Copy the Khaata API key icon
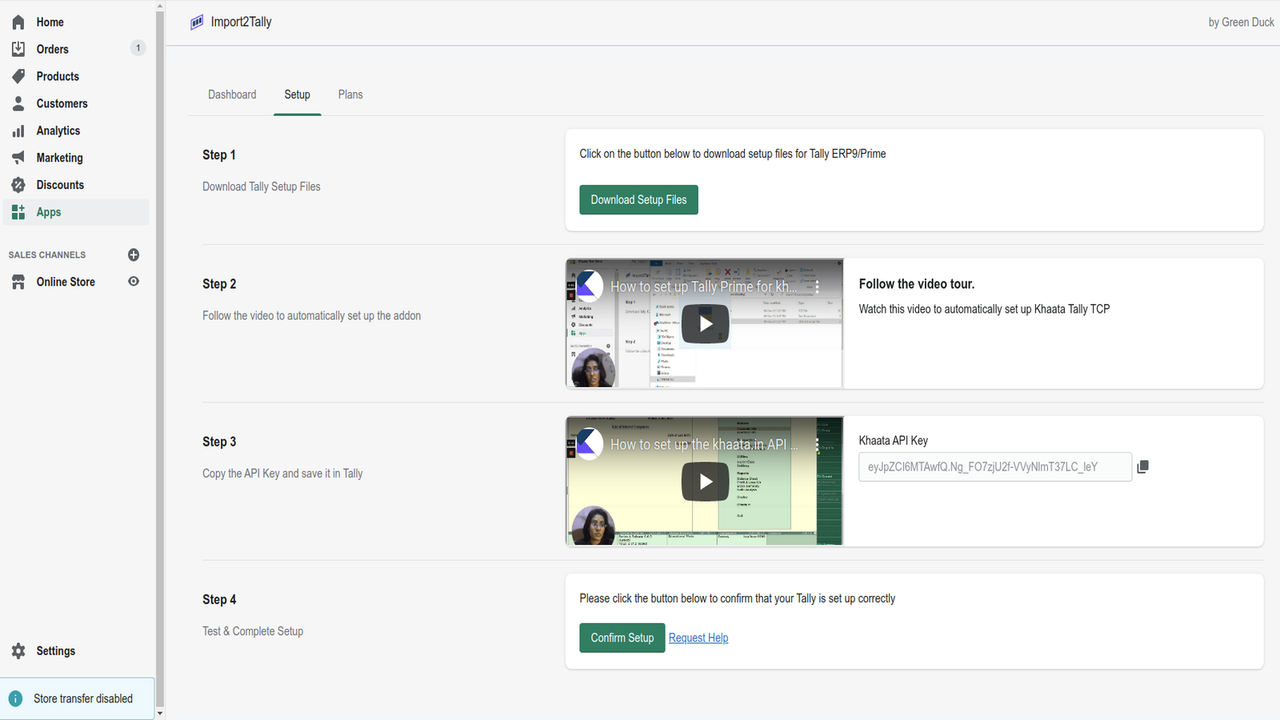This screenshot has height=720, width=1280. [x=1143, y=467]
